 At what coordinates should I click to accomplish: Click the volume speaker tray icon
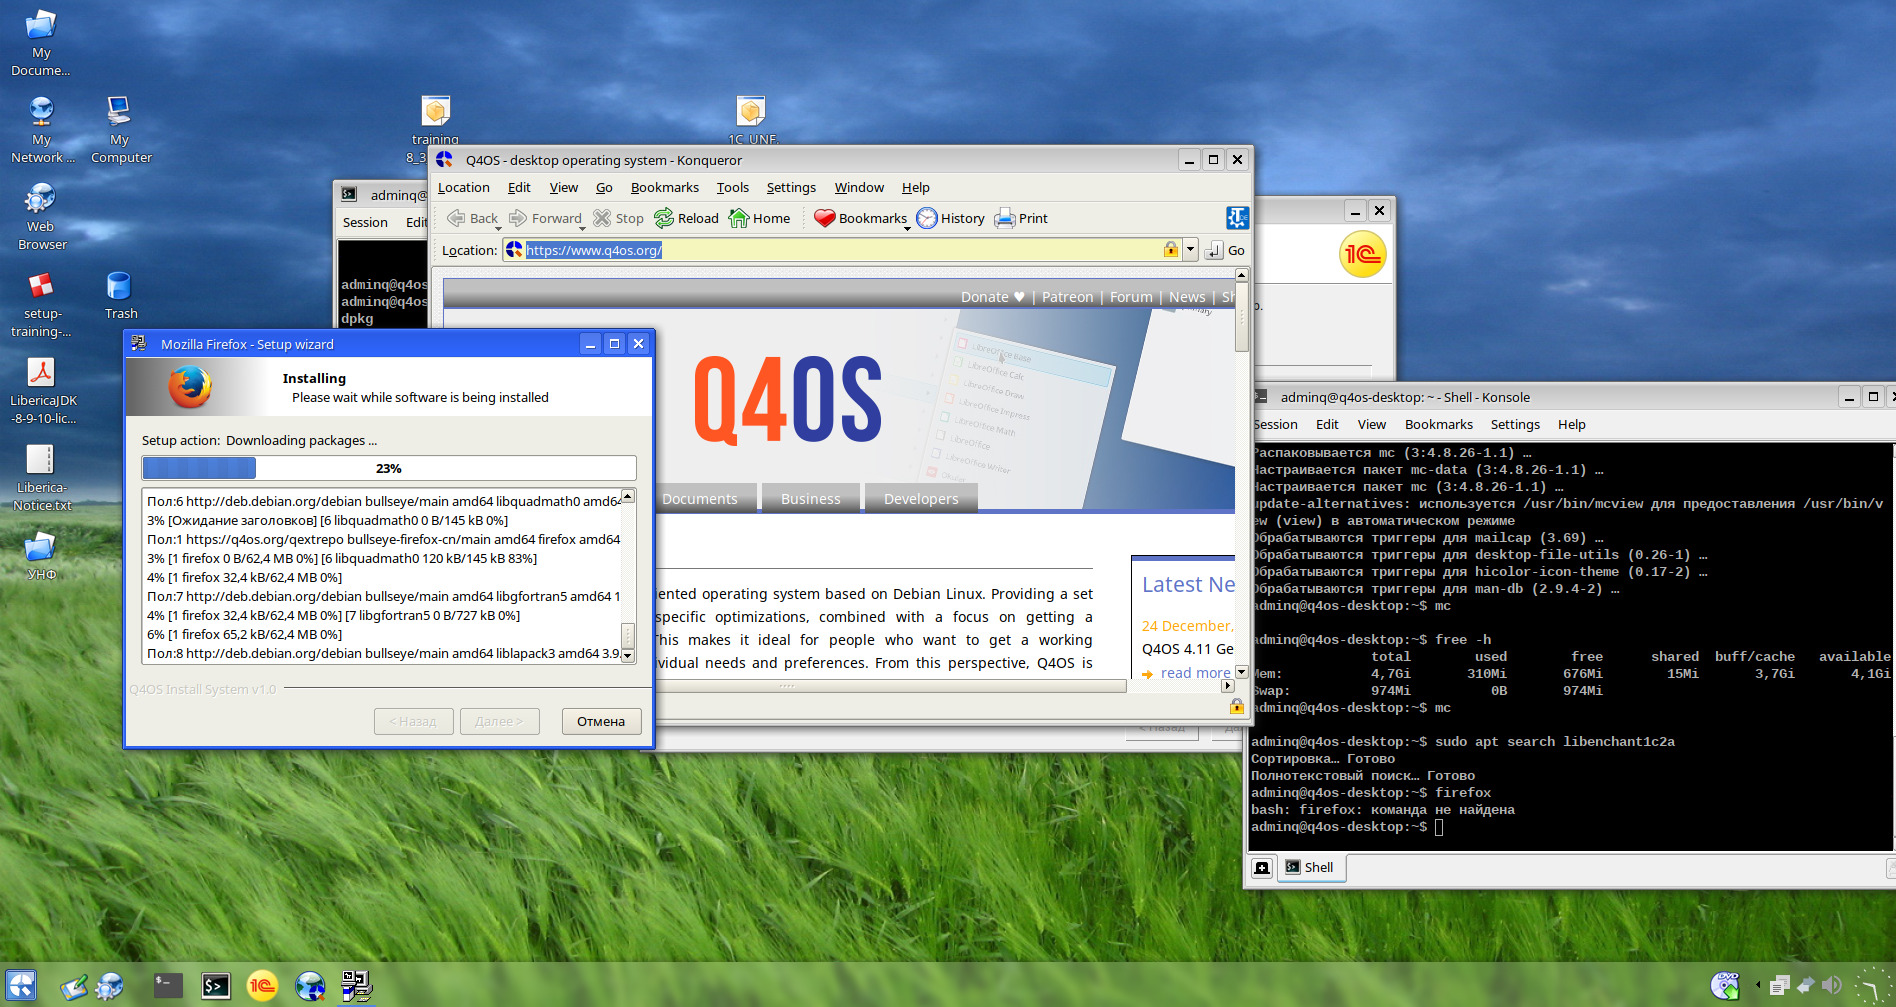pyautogui.click(x=1831, y=986)
